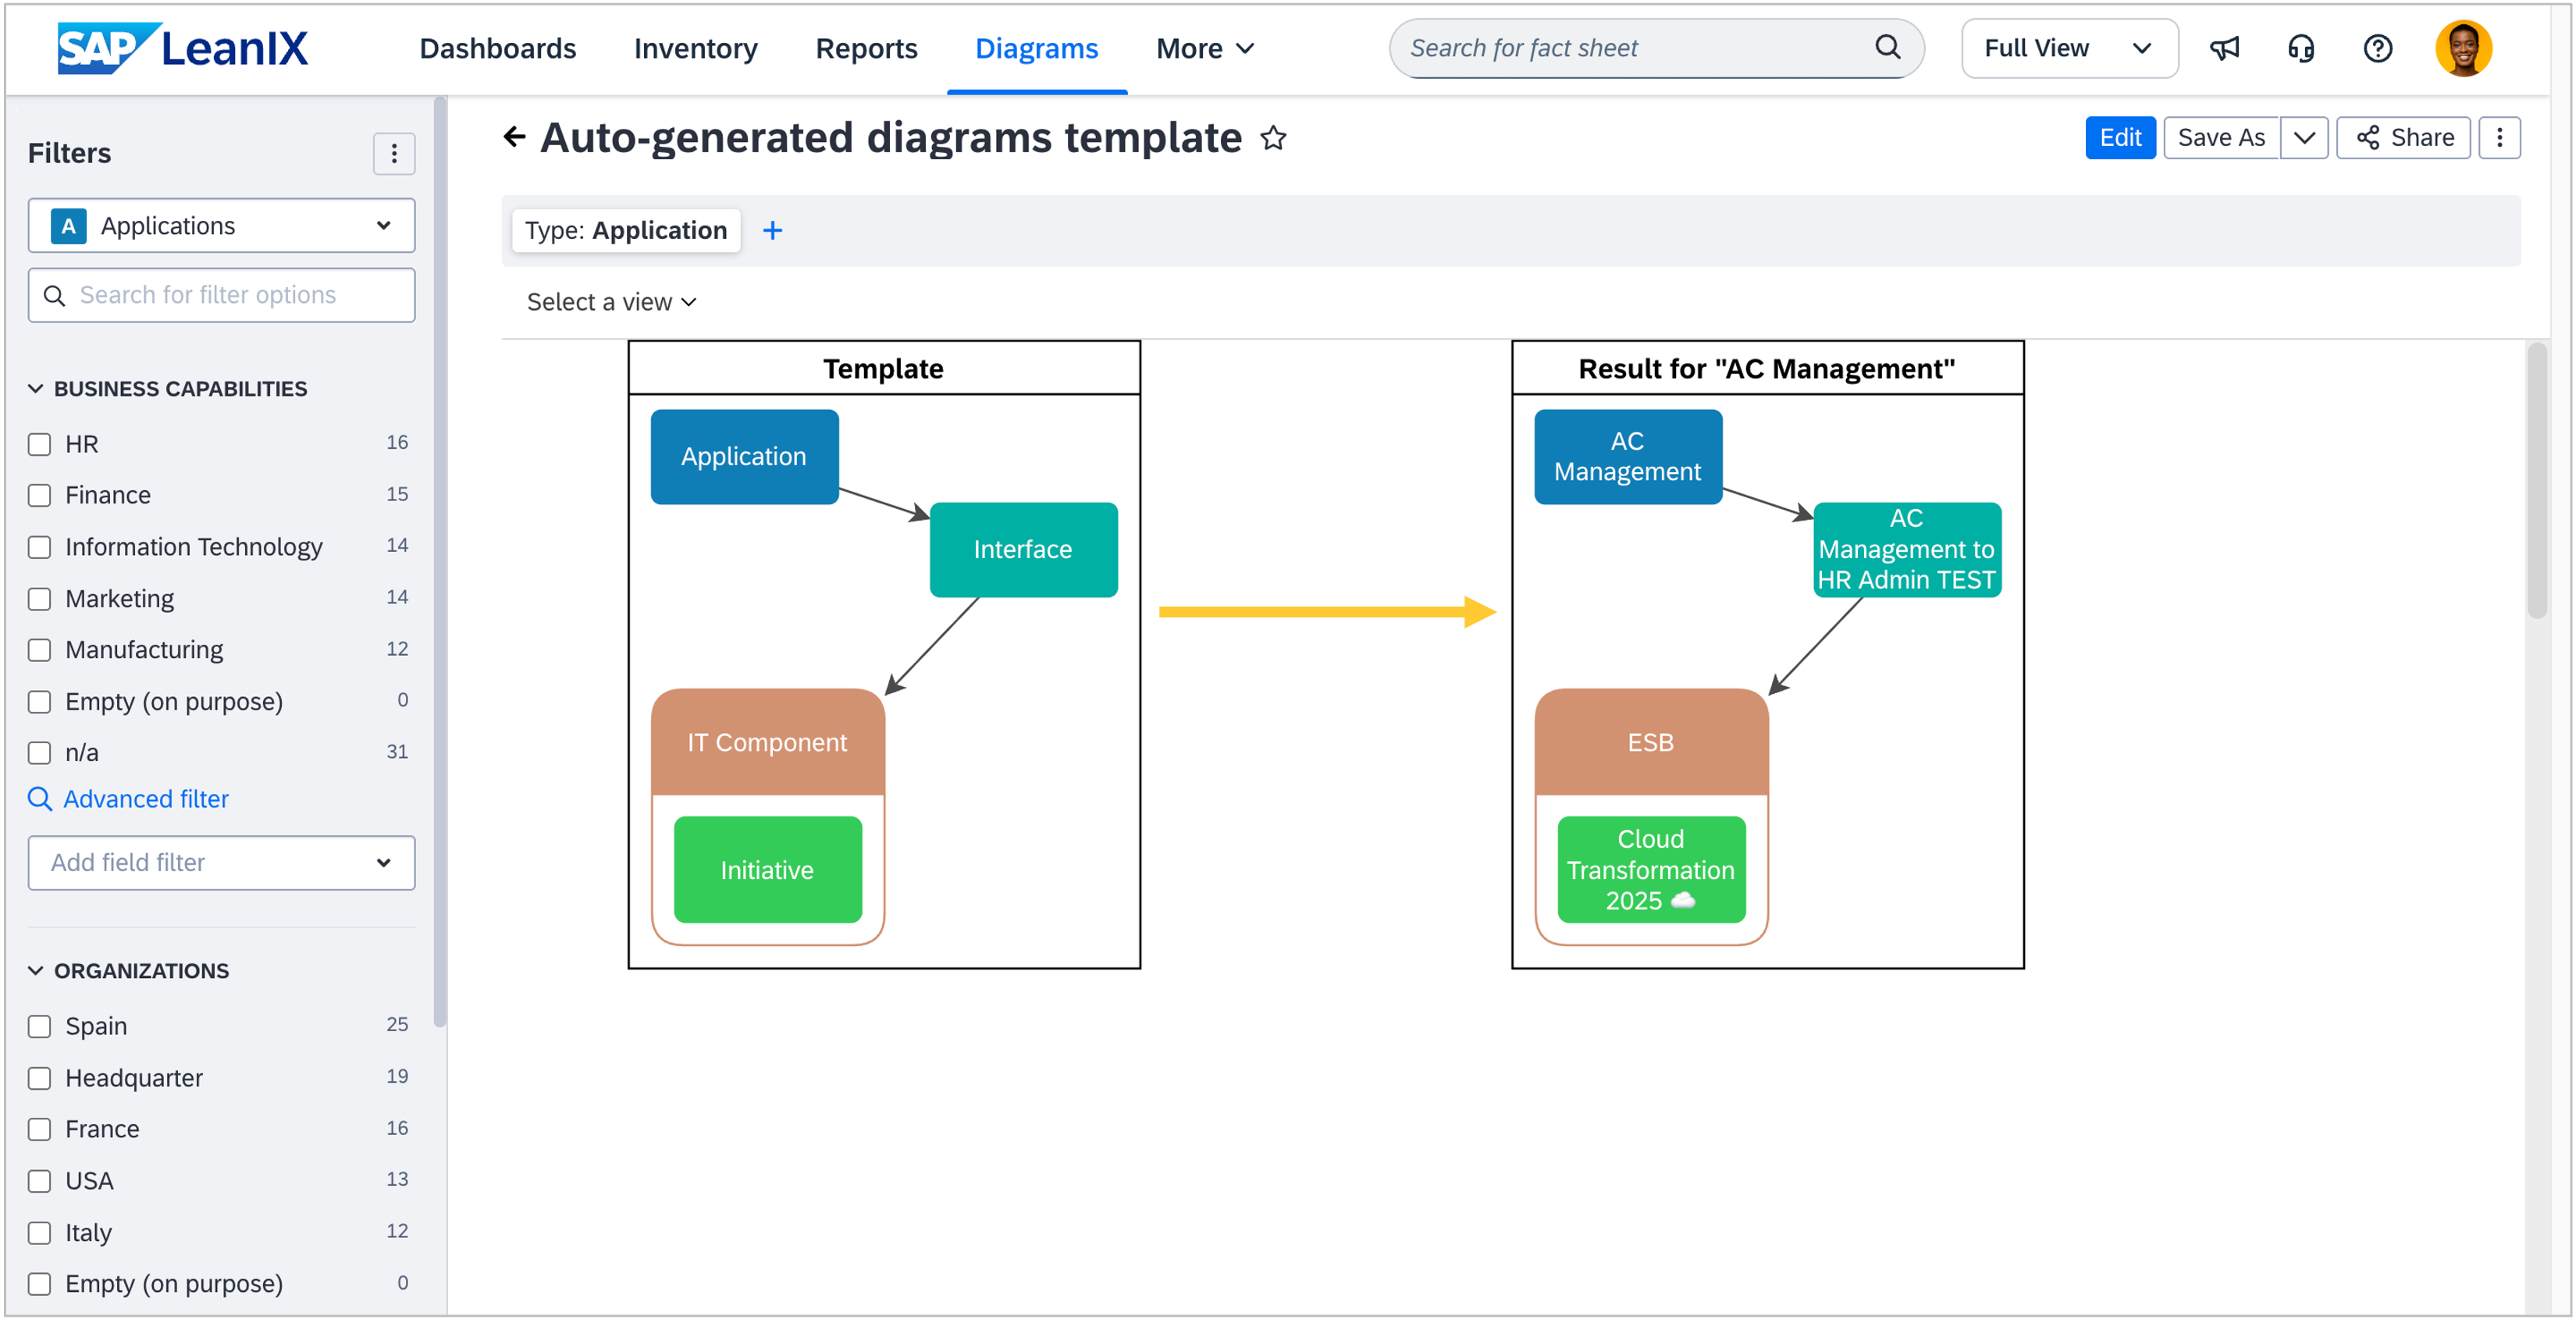Viewport: 2576px width, 1320px height.
Task: Open Filters panel three-dot menu
Action: [394, 153]
